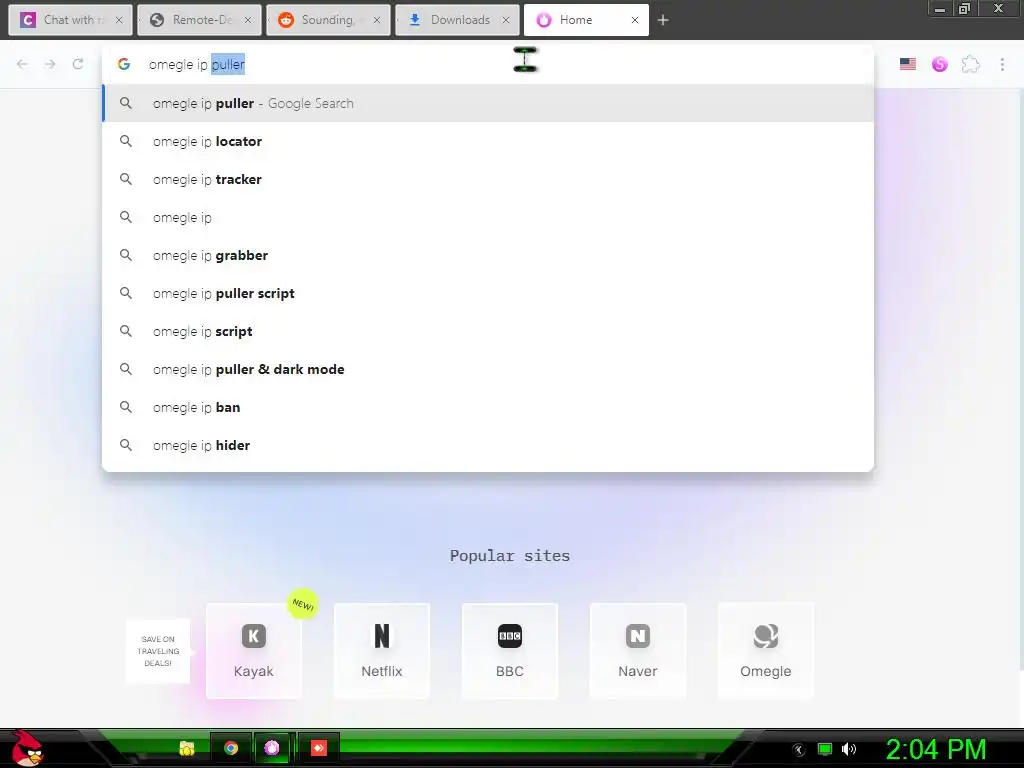Image resolution: width=1024 pixels, height=768 pixels.
Task: Open the Netflix popular site tile
Action: coord(381,650)
